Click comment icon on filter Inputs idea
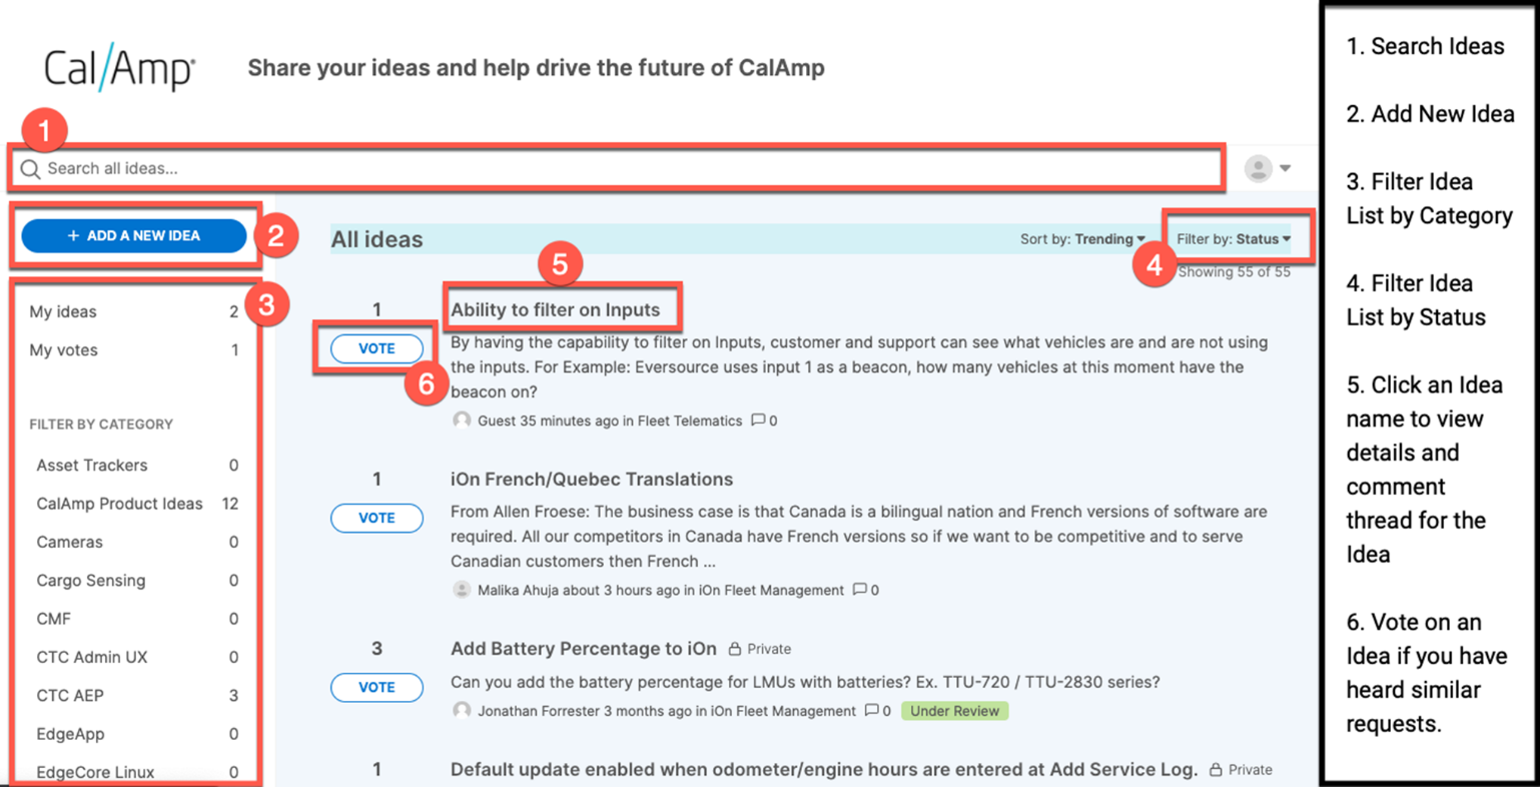 758,420
